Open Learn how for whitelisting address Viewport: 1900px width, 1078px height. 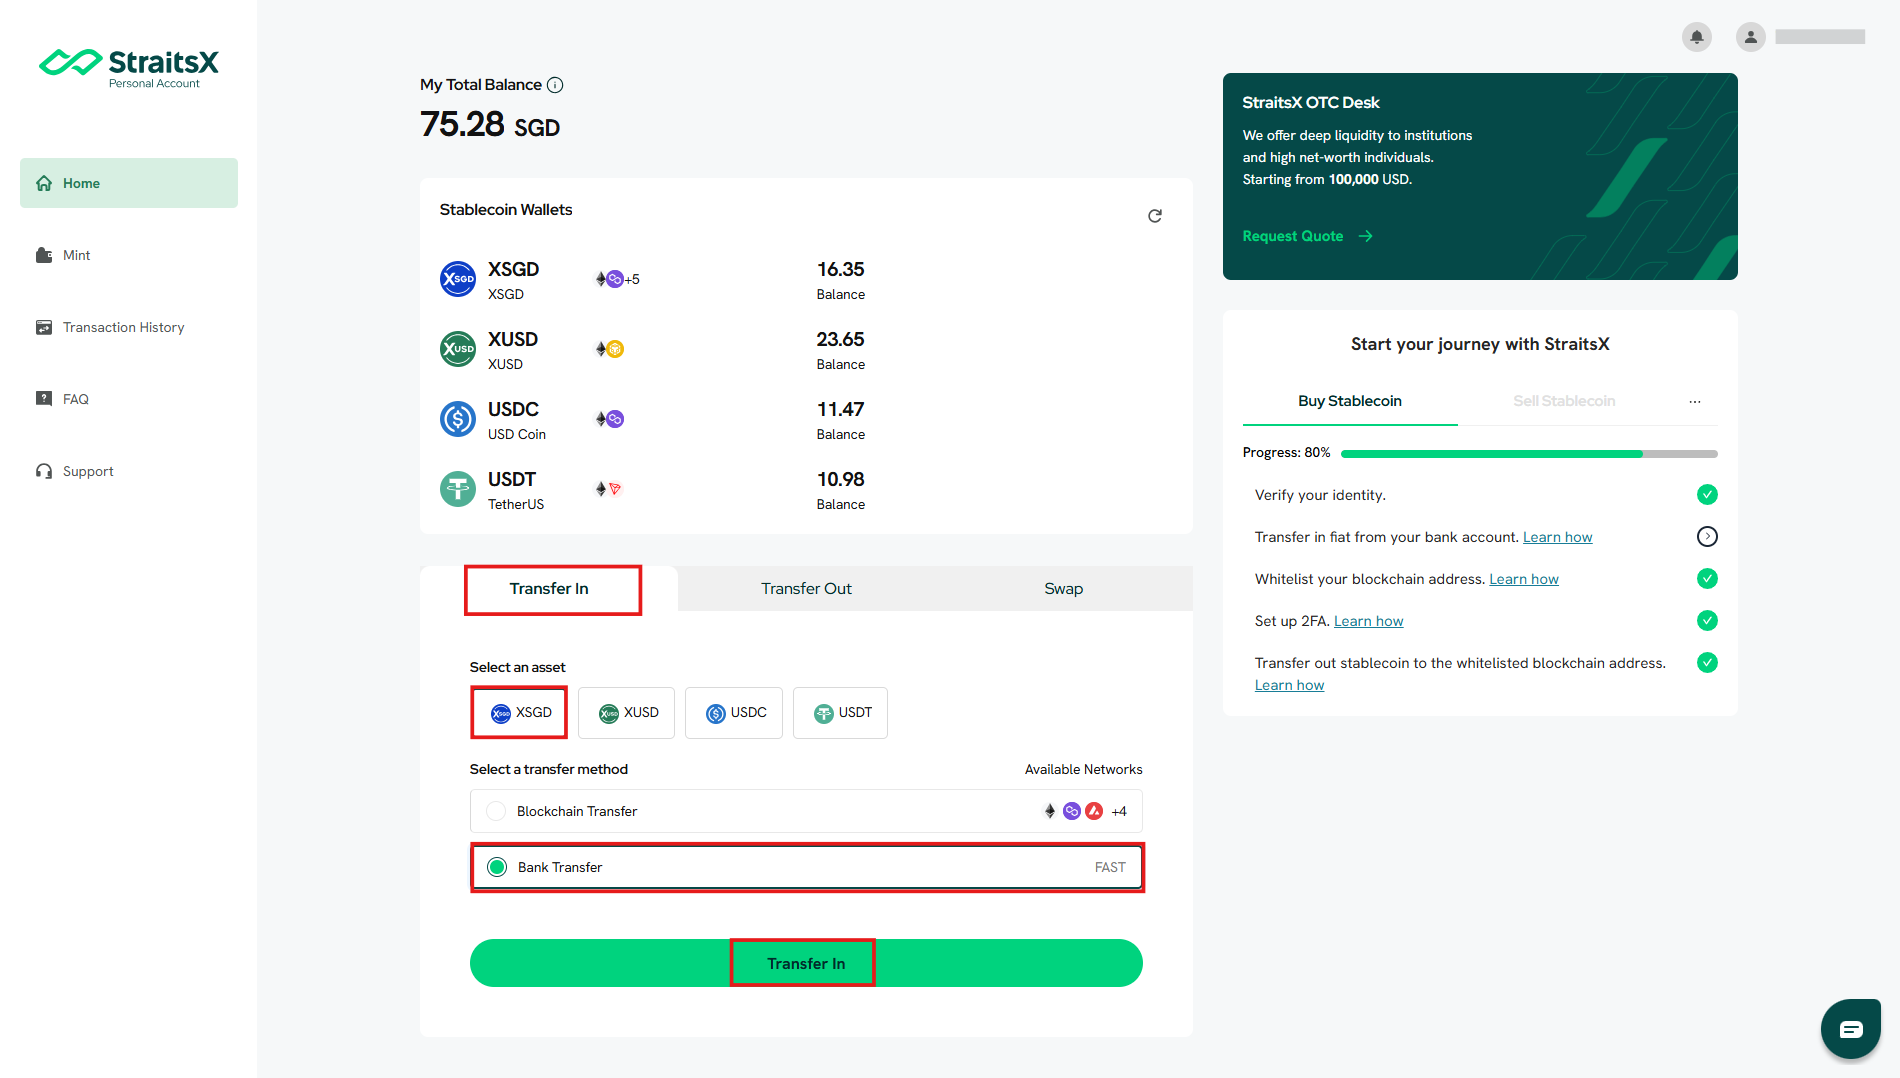click(1524, 579)
